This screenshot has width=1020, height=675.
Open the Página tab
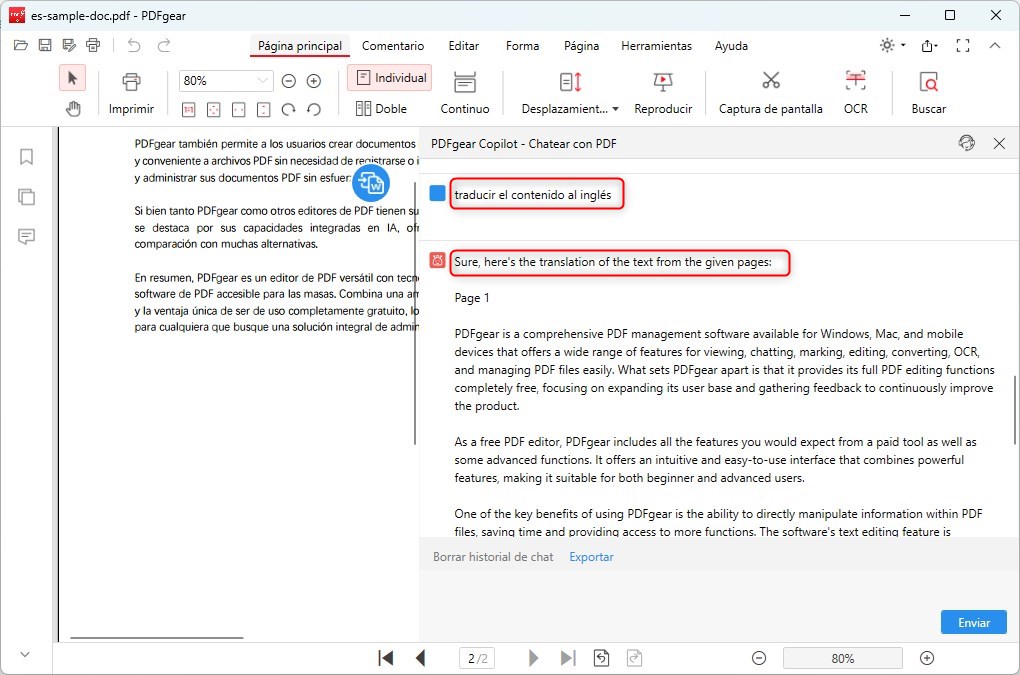coord(581,46)
